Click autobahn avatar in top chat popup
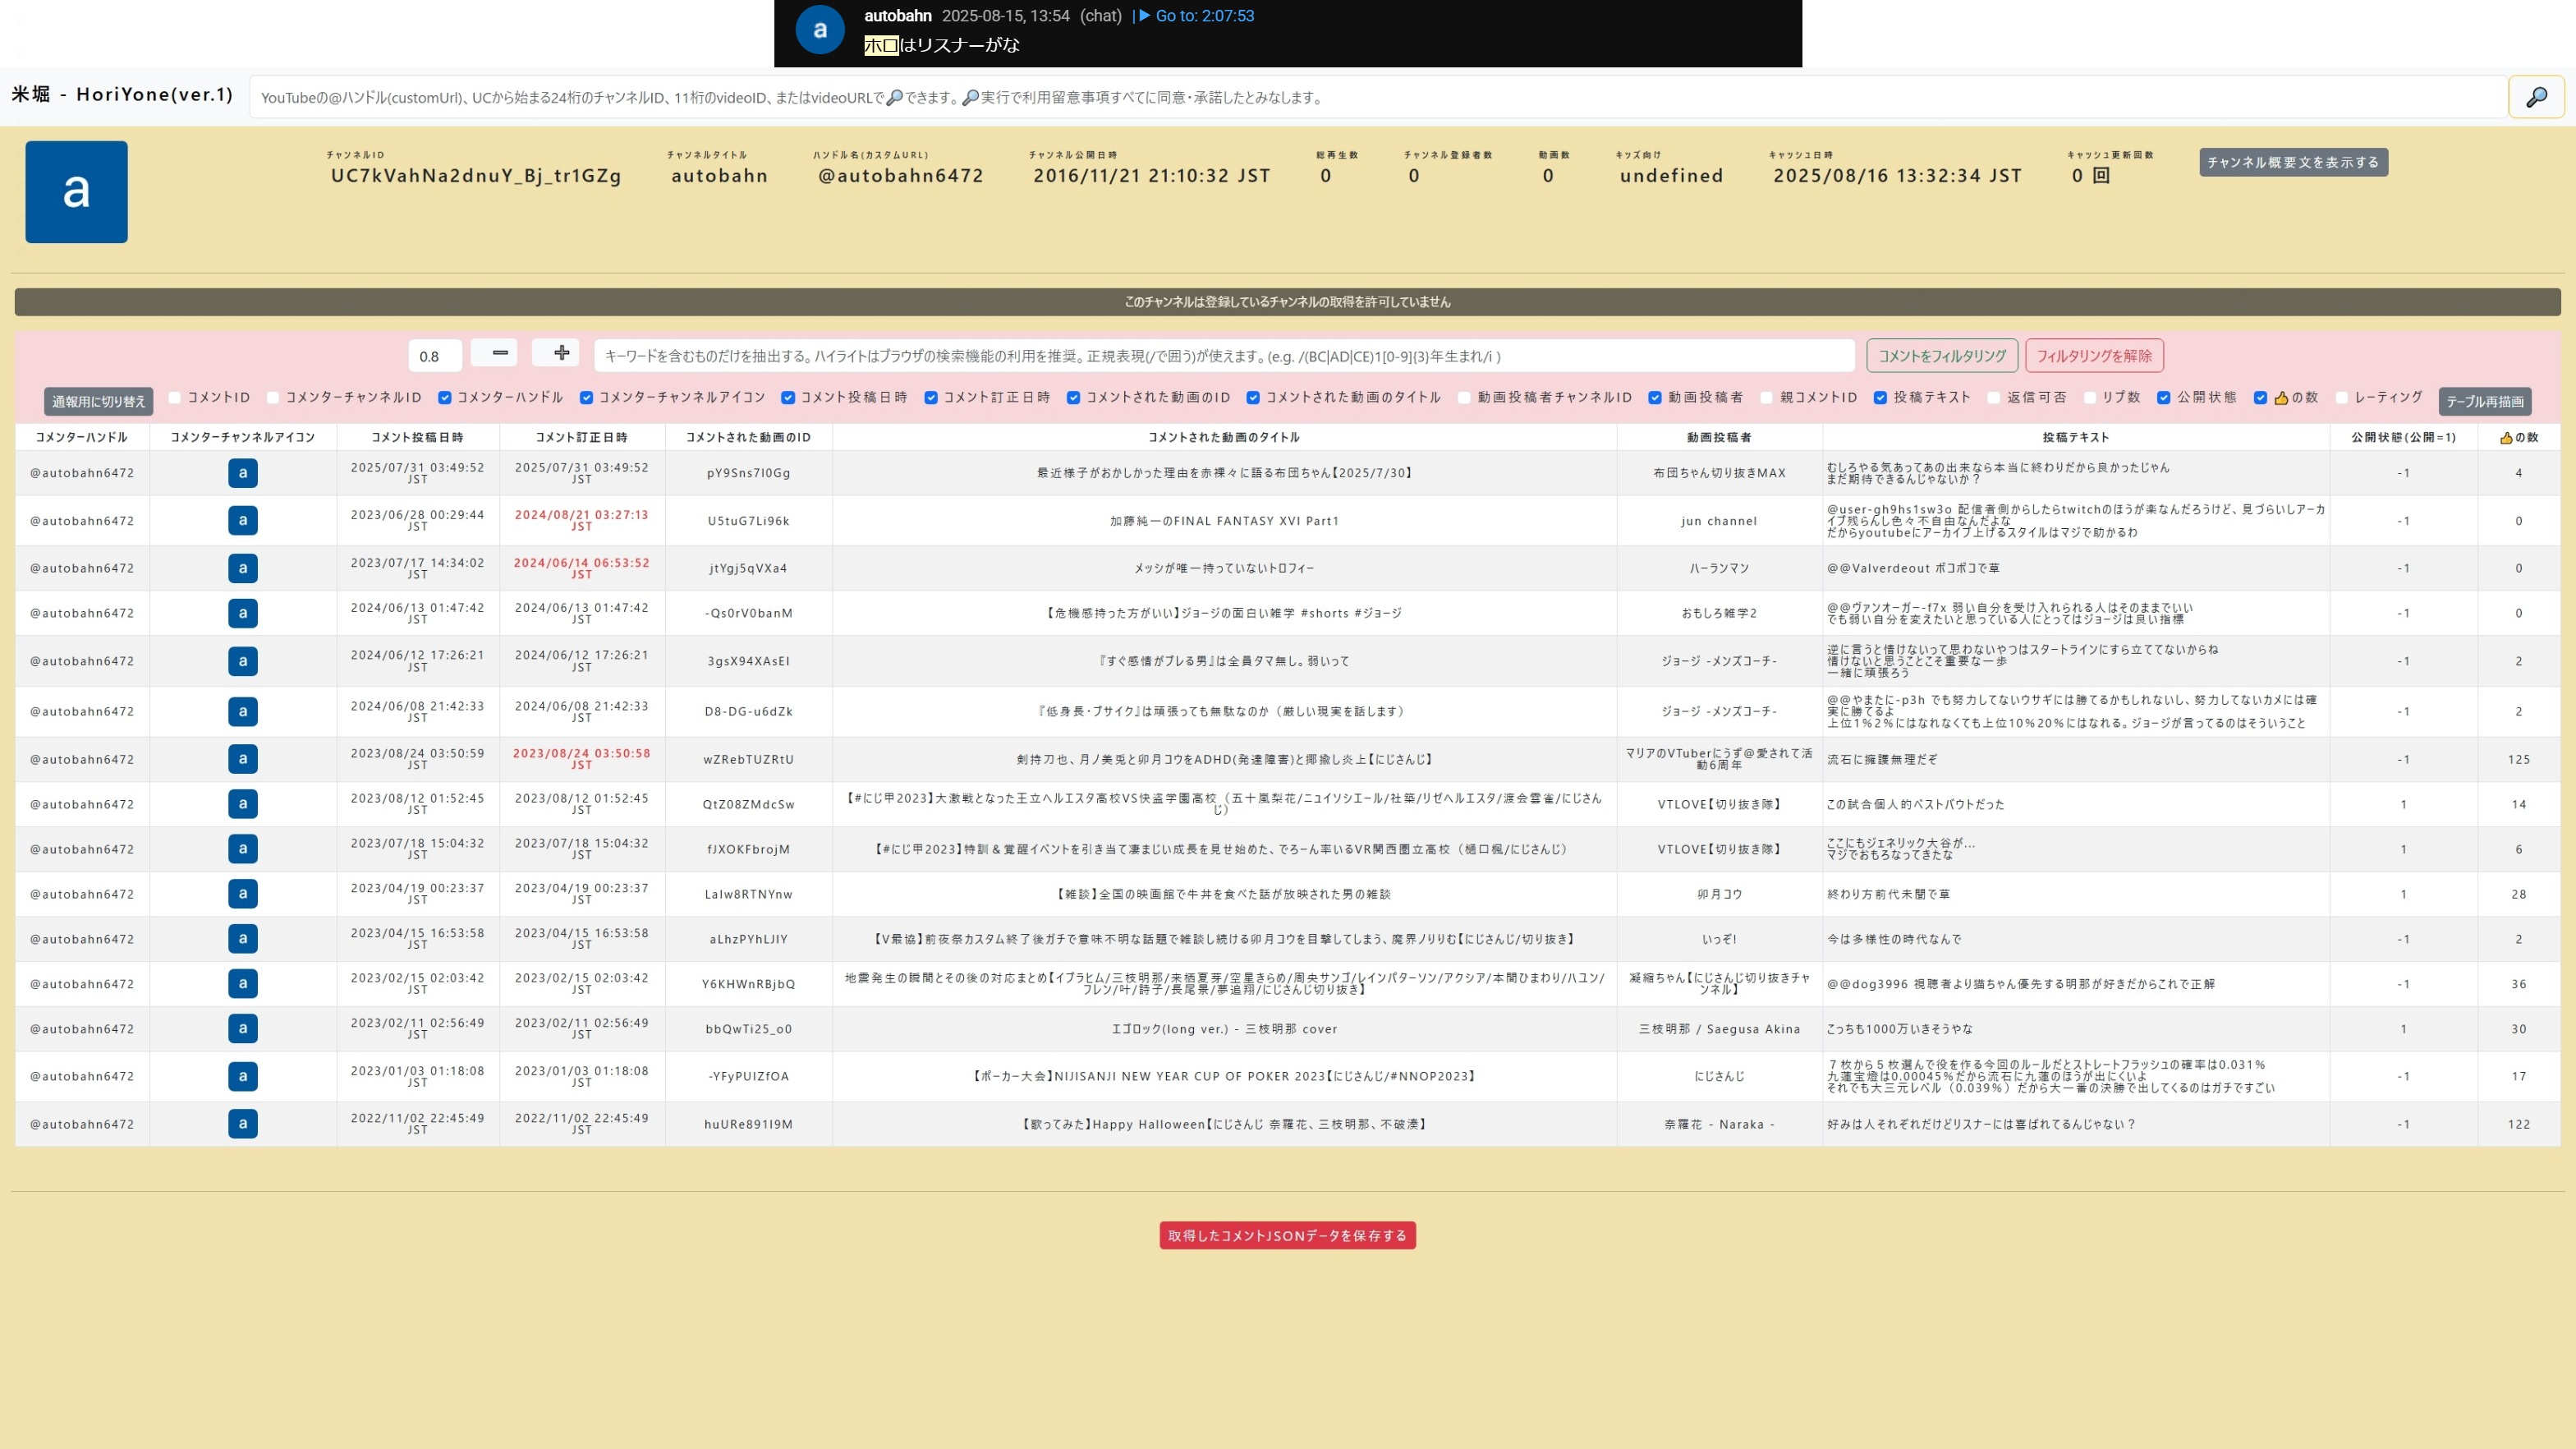 [x=819, y=30]
